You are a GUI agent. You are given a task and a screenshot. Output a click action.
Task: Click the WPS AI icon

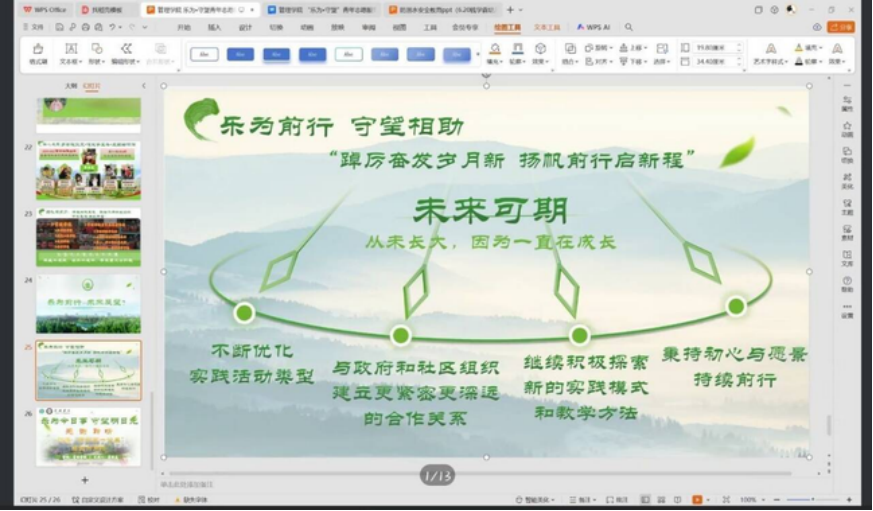pos(594,27)
